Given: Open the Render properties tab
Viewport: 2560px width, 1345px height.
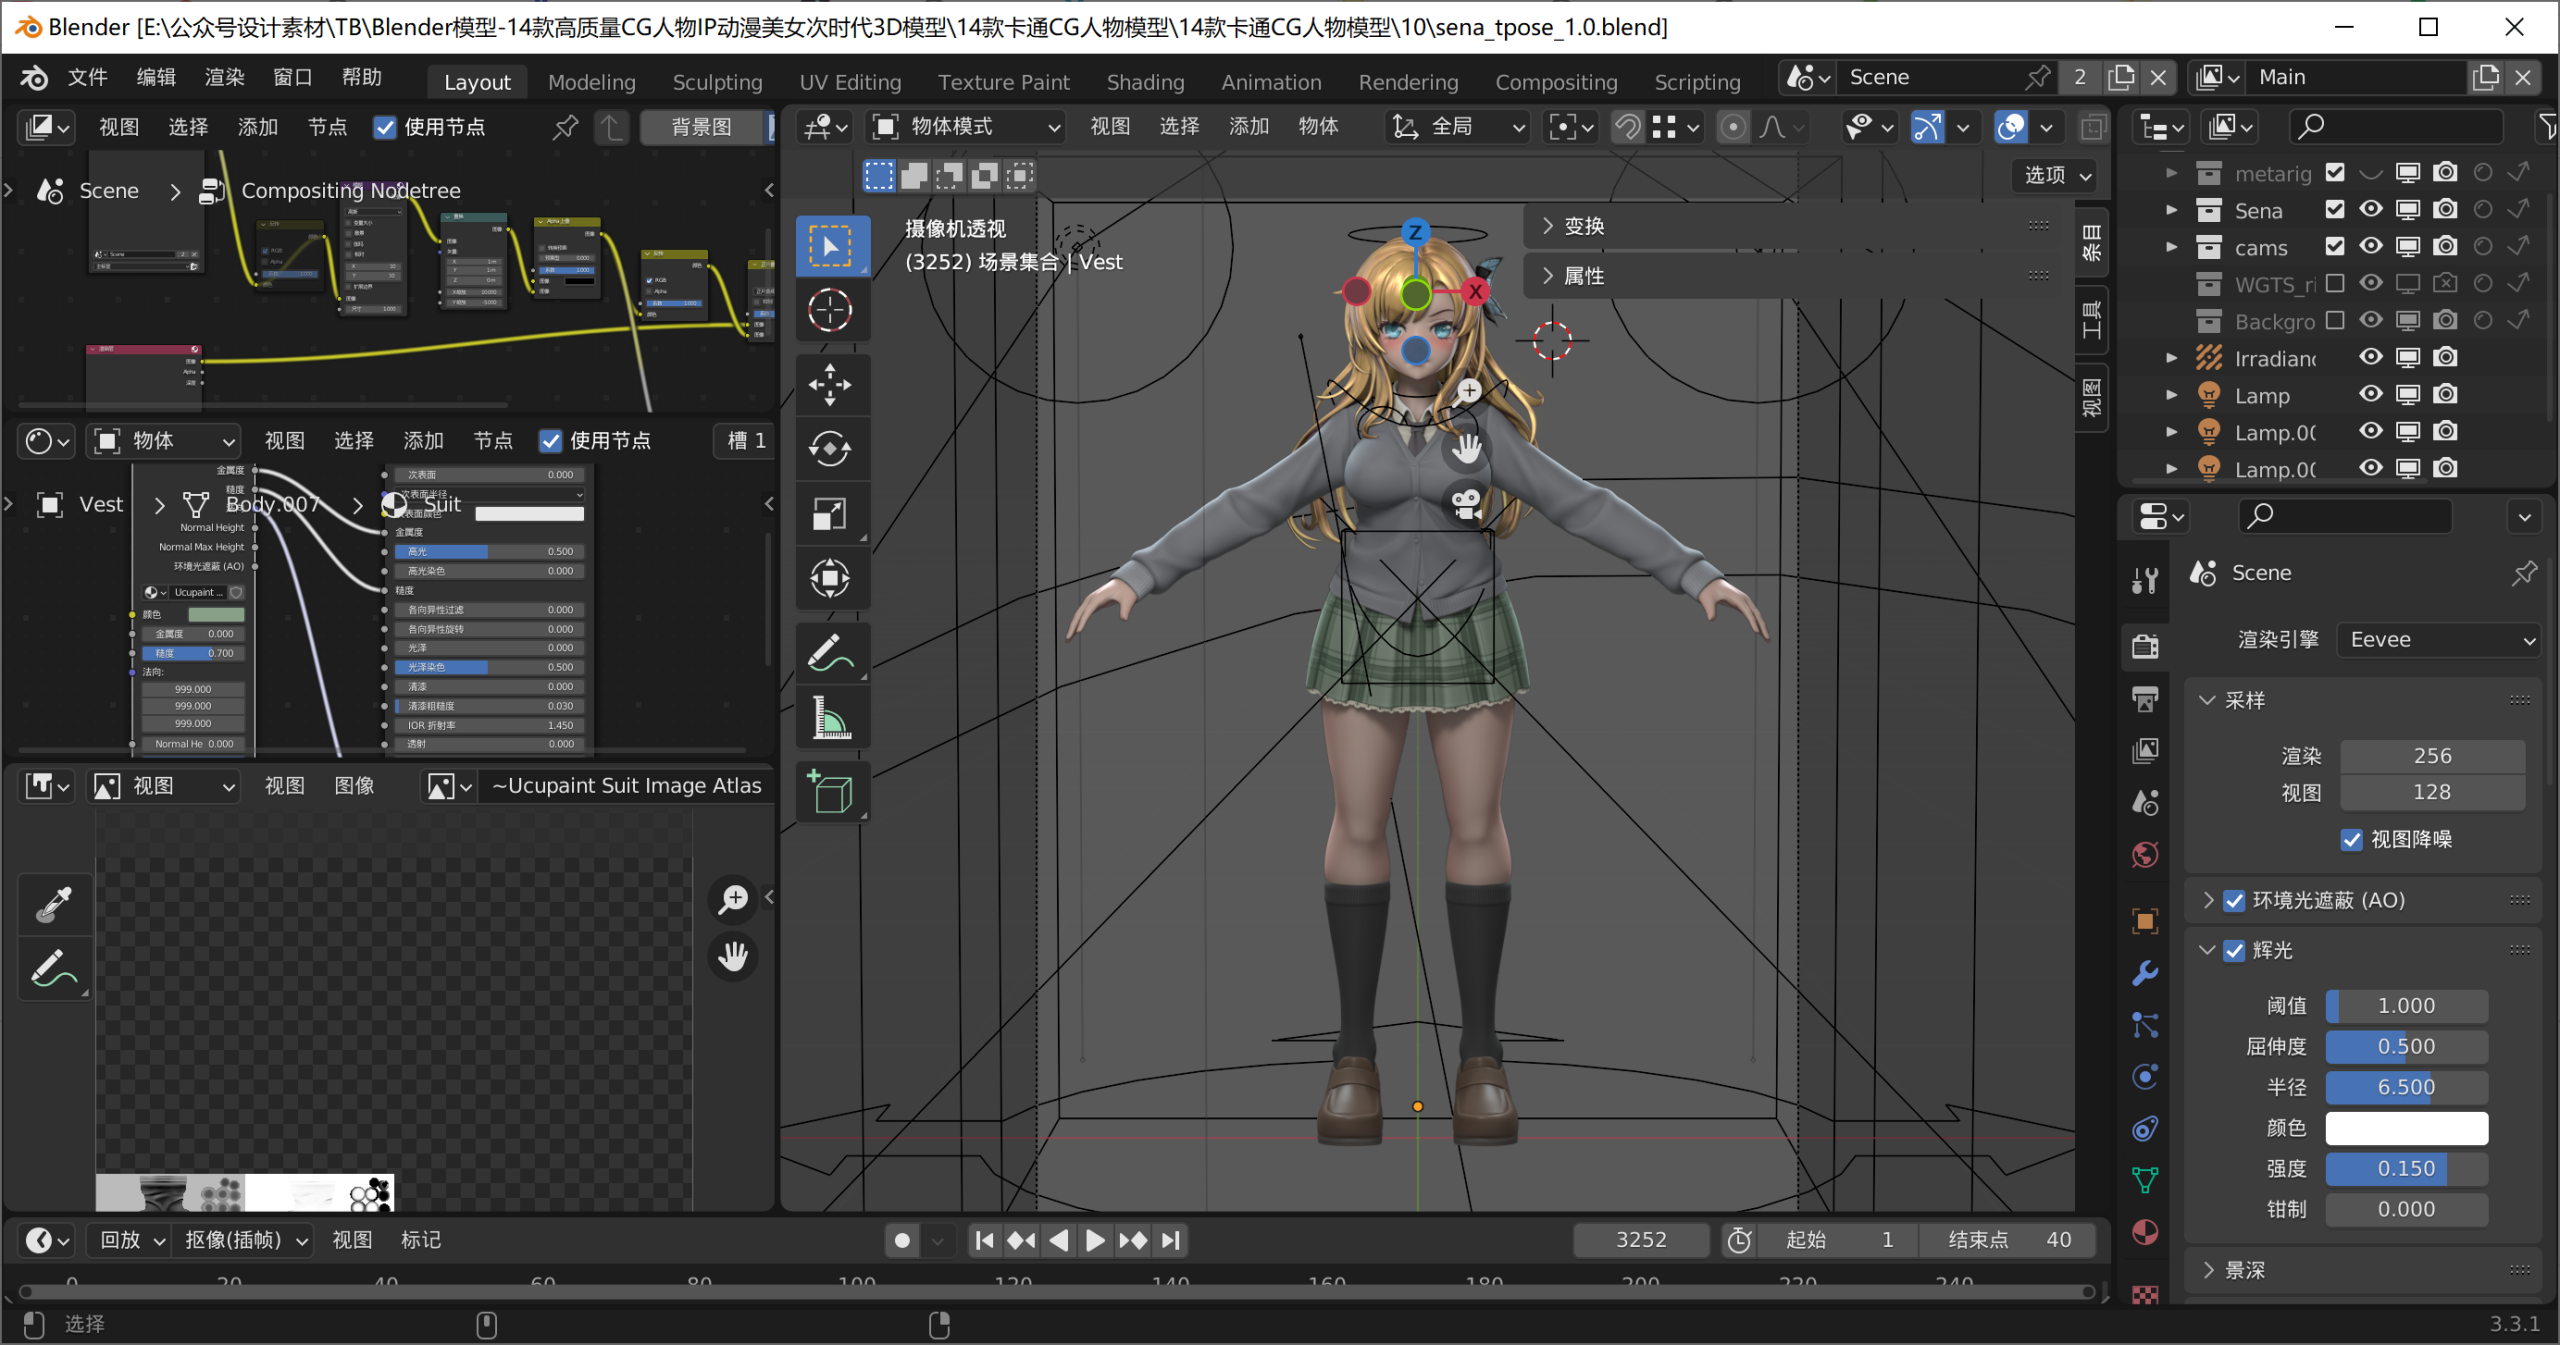Looking at the screenshot, I should [x=2145, y=646].
